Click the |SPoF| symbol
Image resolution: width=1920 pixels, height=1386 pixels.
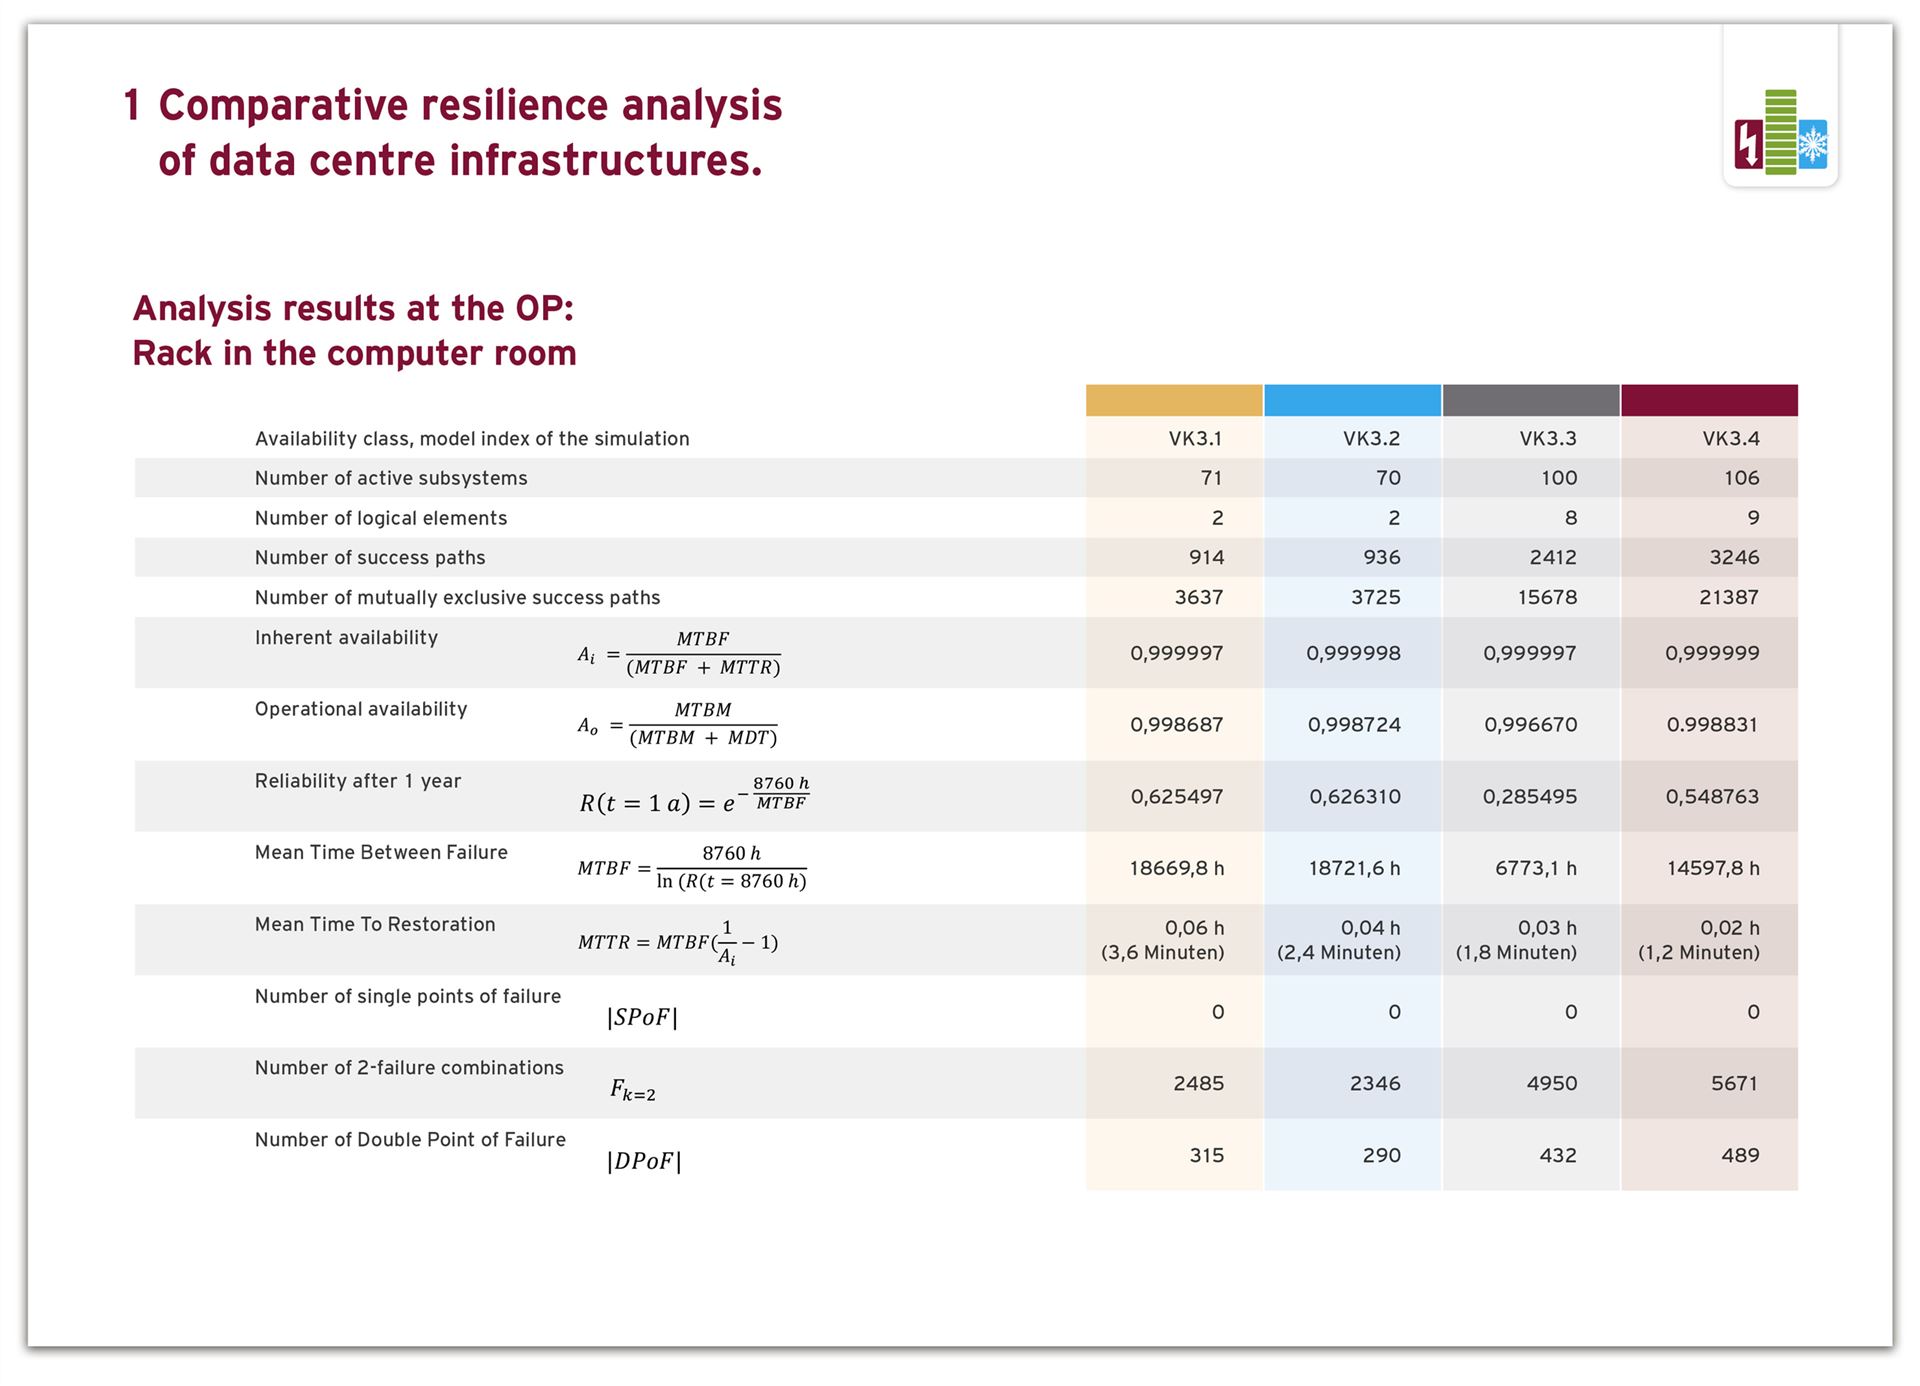[642, 1017]
